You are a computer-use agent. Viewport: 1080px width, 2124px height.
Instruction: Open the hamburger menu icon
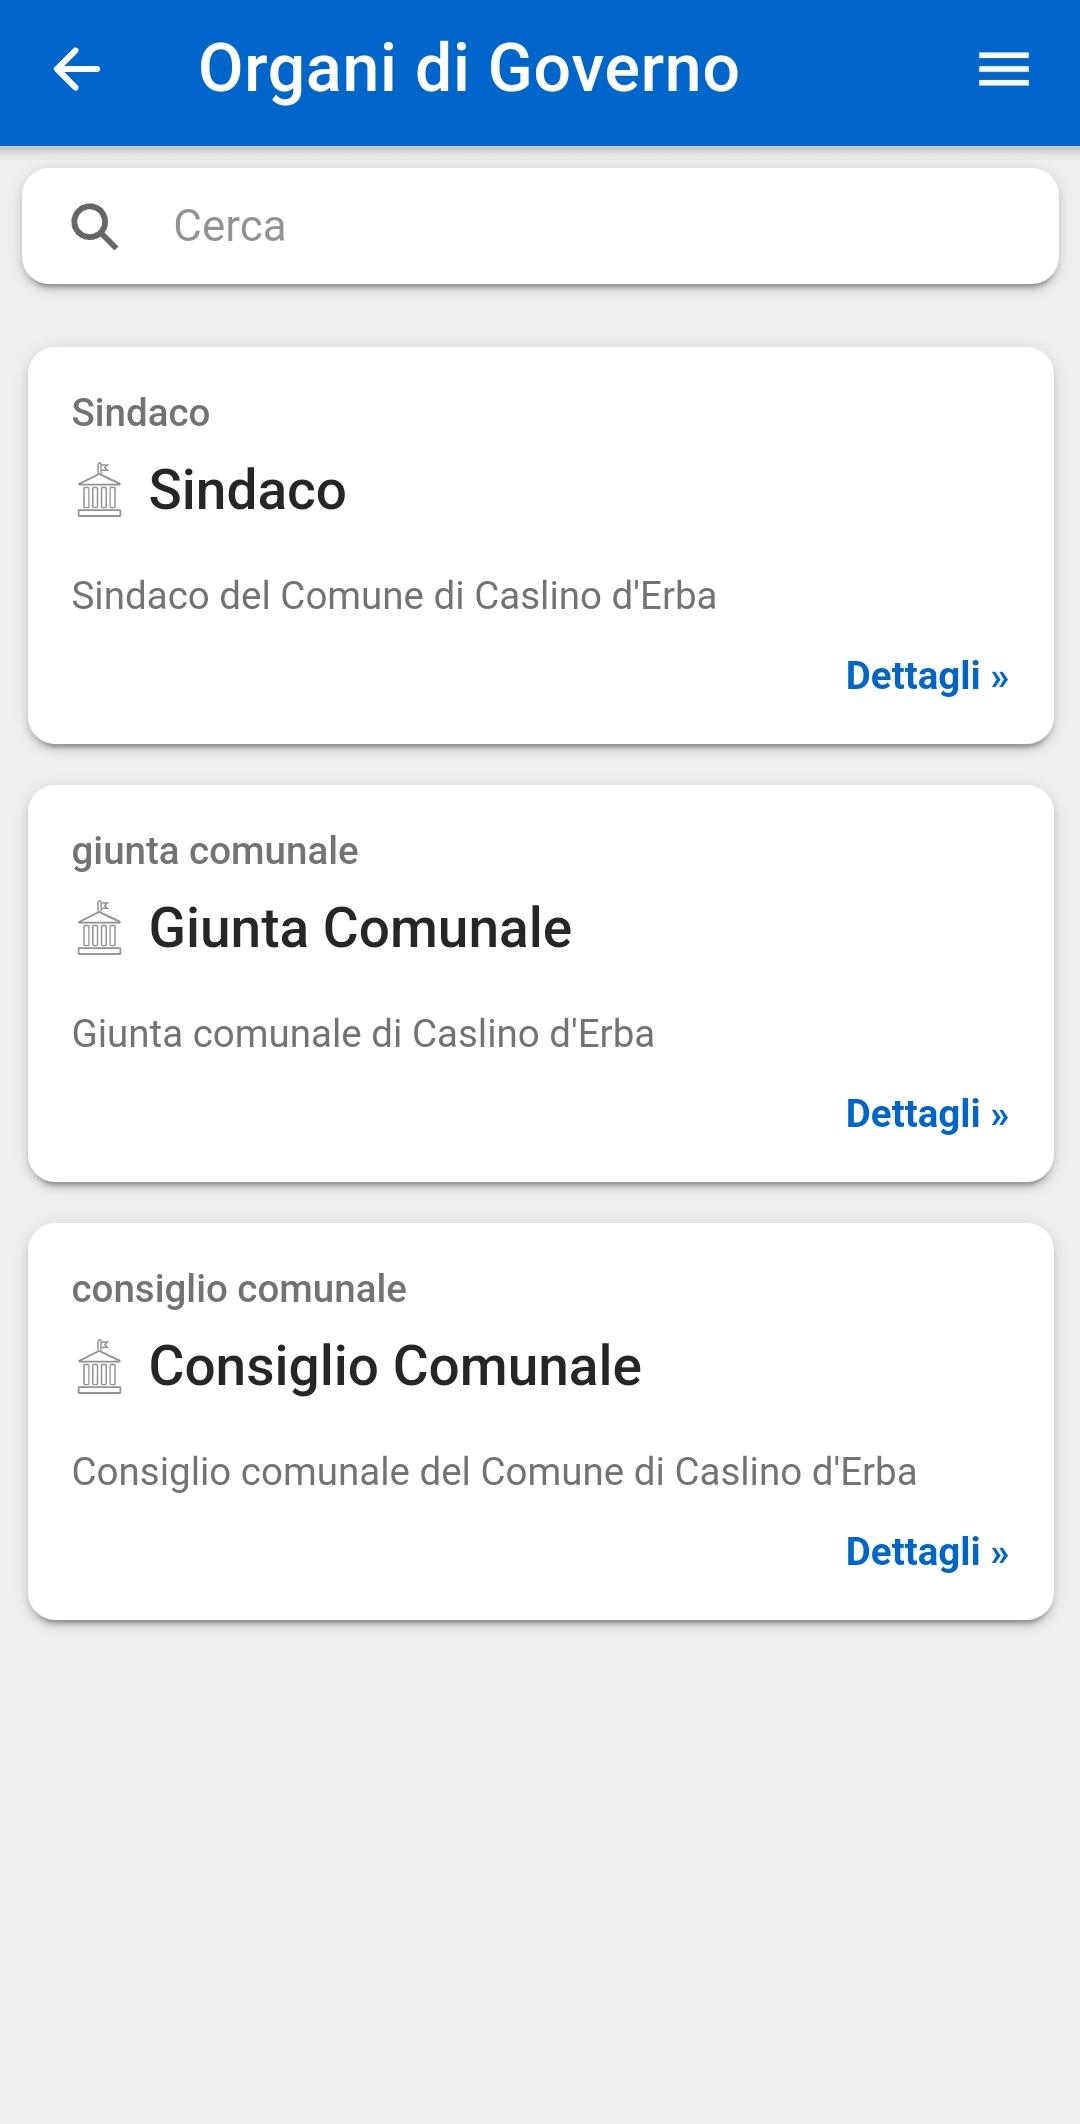click(1003, 69)
